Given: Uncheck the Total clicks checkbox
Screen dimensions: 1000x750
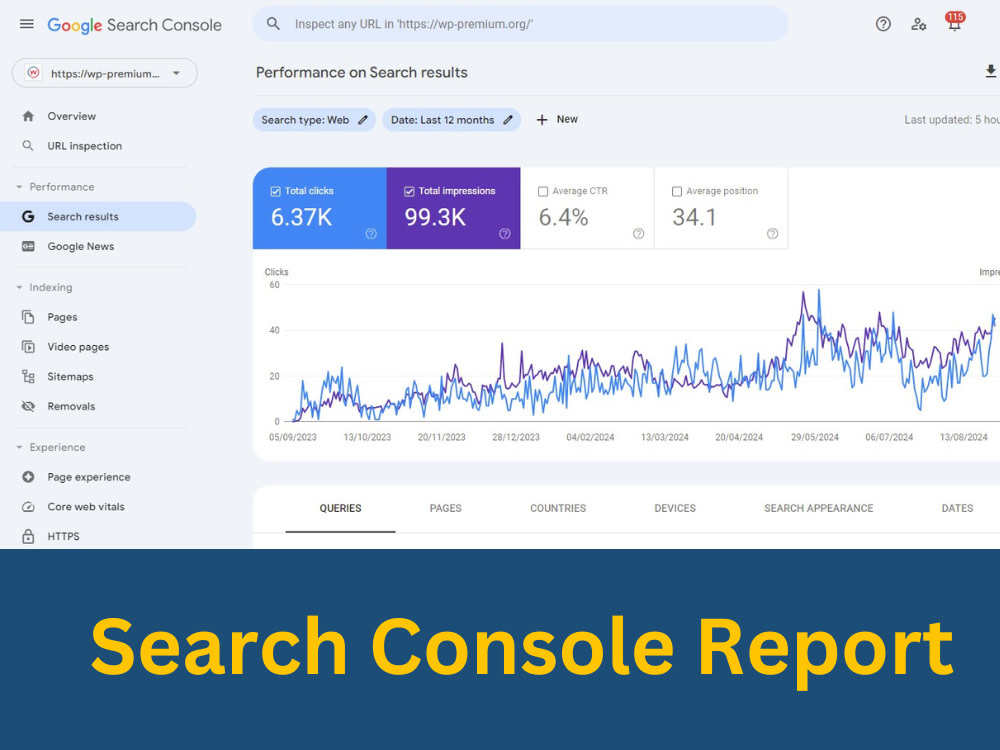Looking at the screenshot, I should 276,191.
